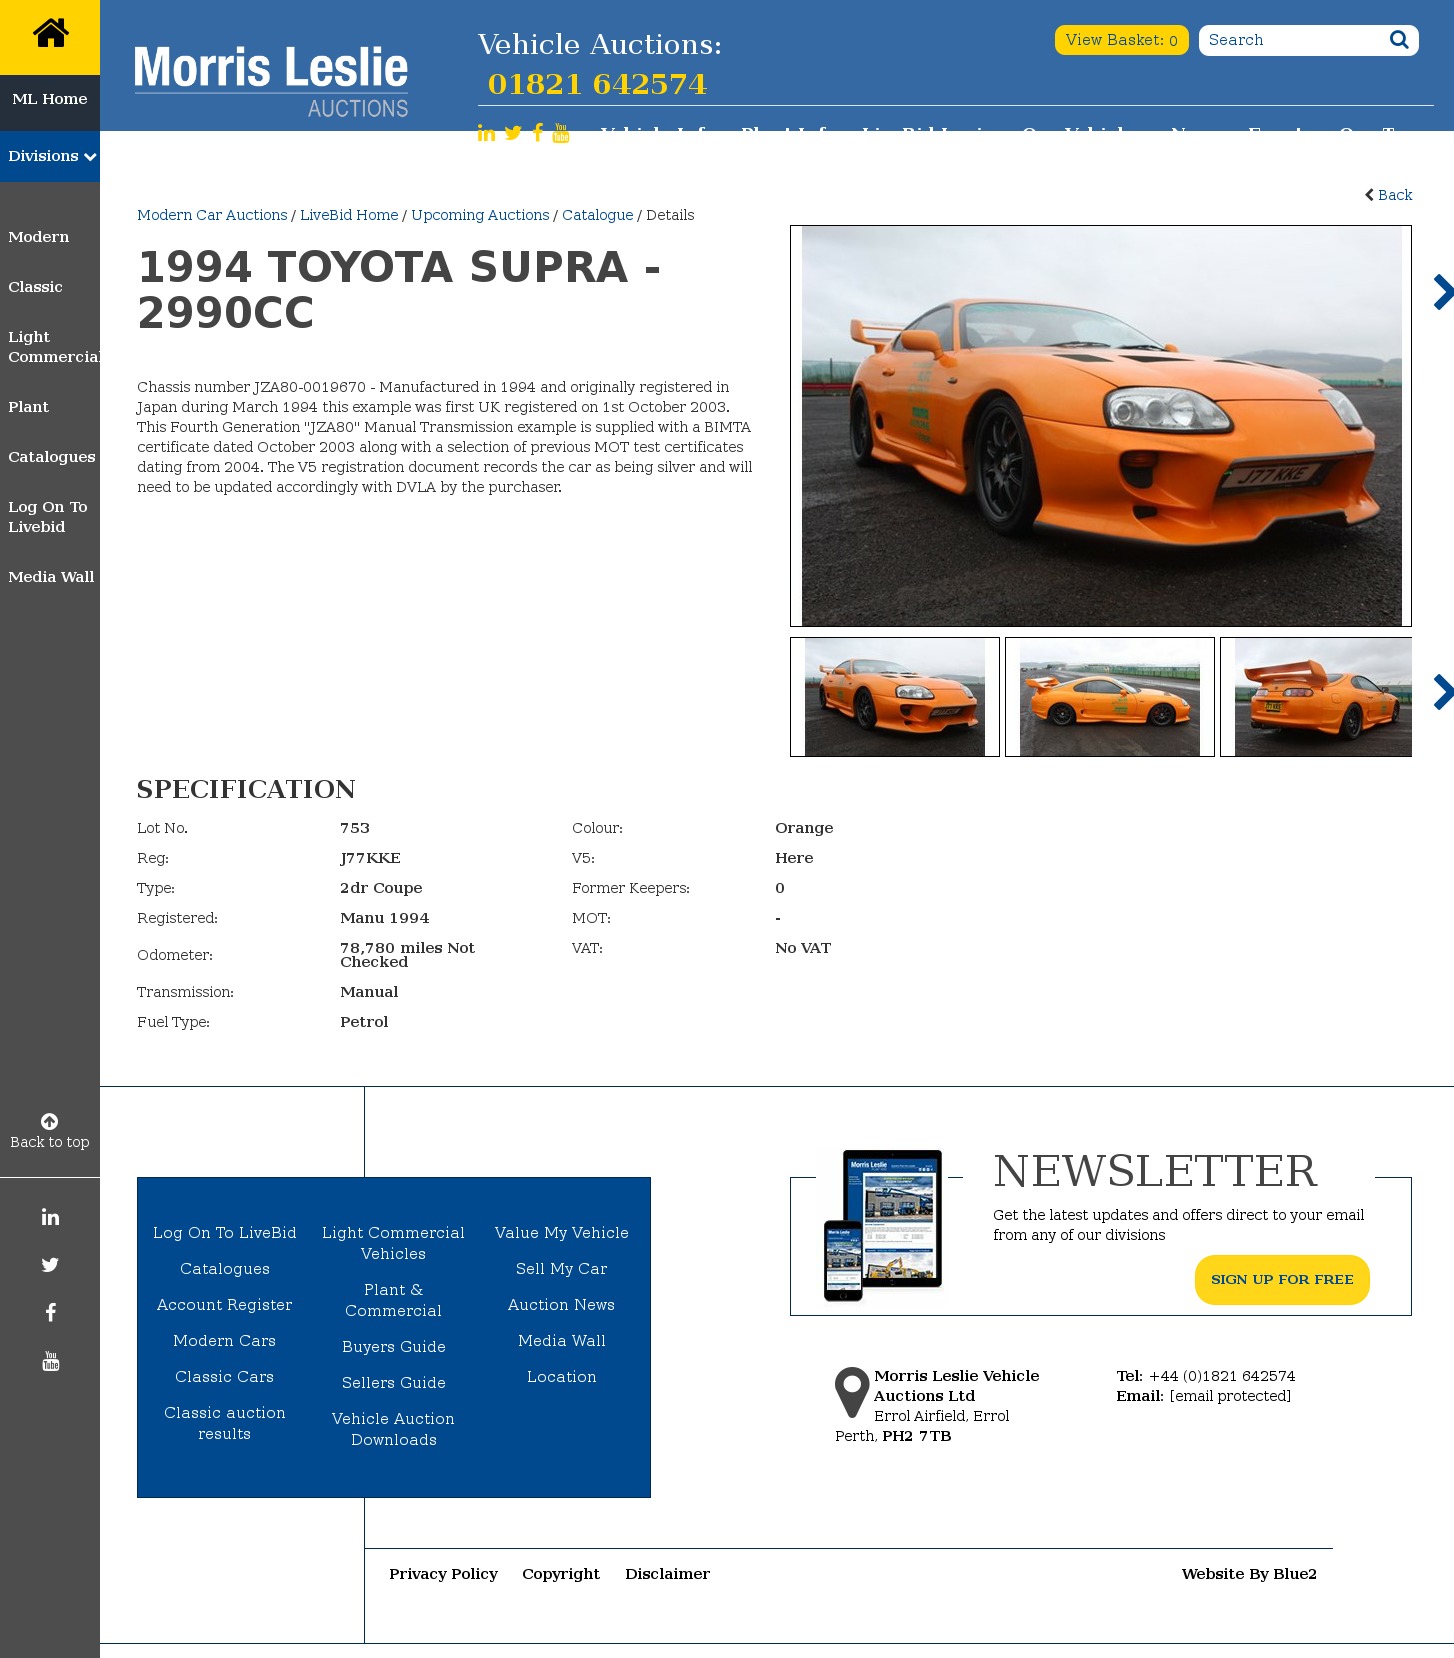Open LinkedIn icon in header
Screen dimensions: 1454x1658
(486, 133)
